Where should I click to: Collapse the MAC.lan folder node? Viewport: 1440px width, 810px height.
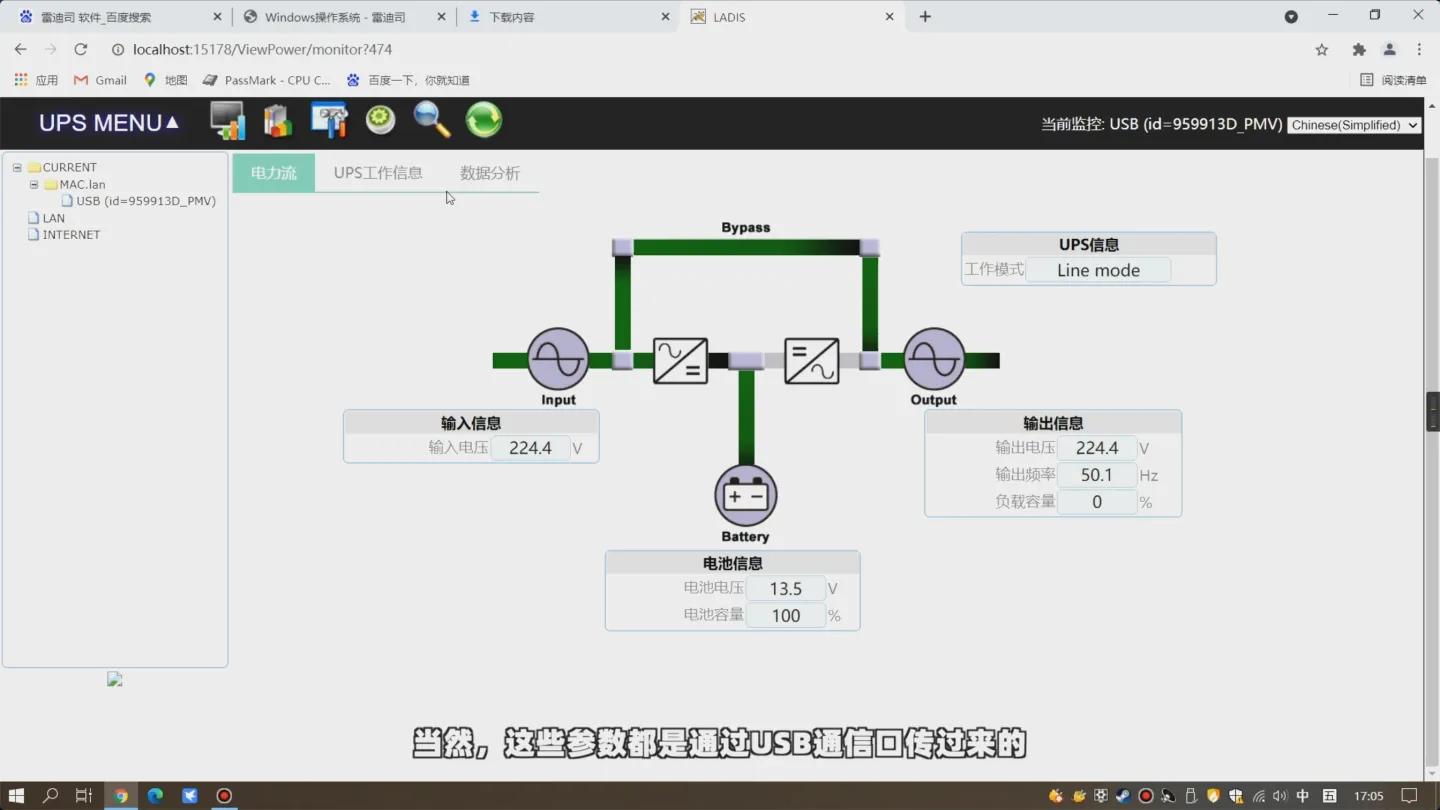(33, 184)
